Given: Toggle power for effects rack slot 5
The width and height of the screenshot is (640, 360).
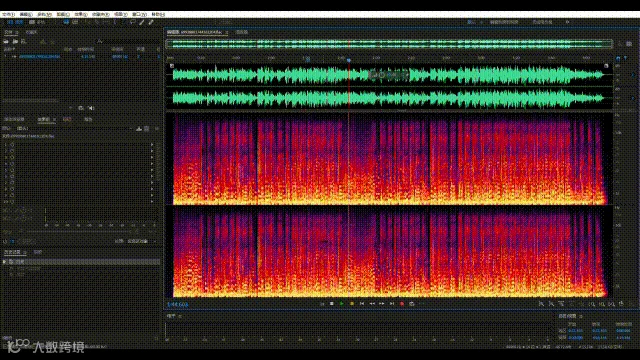Looking at the screenshot, I should pos(12,170).
